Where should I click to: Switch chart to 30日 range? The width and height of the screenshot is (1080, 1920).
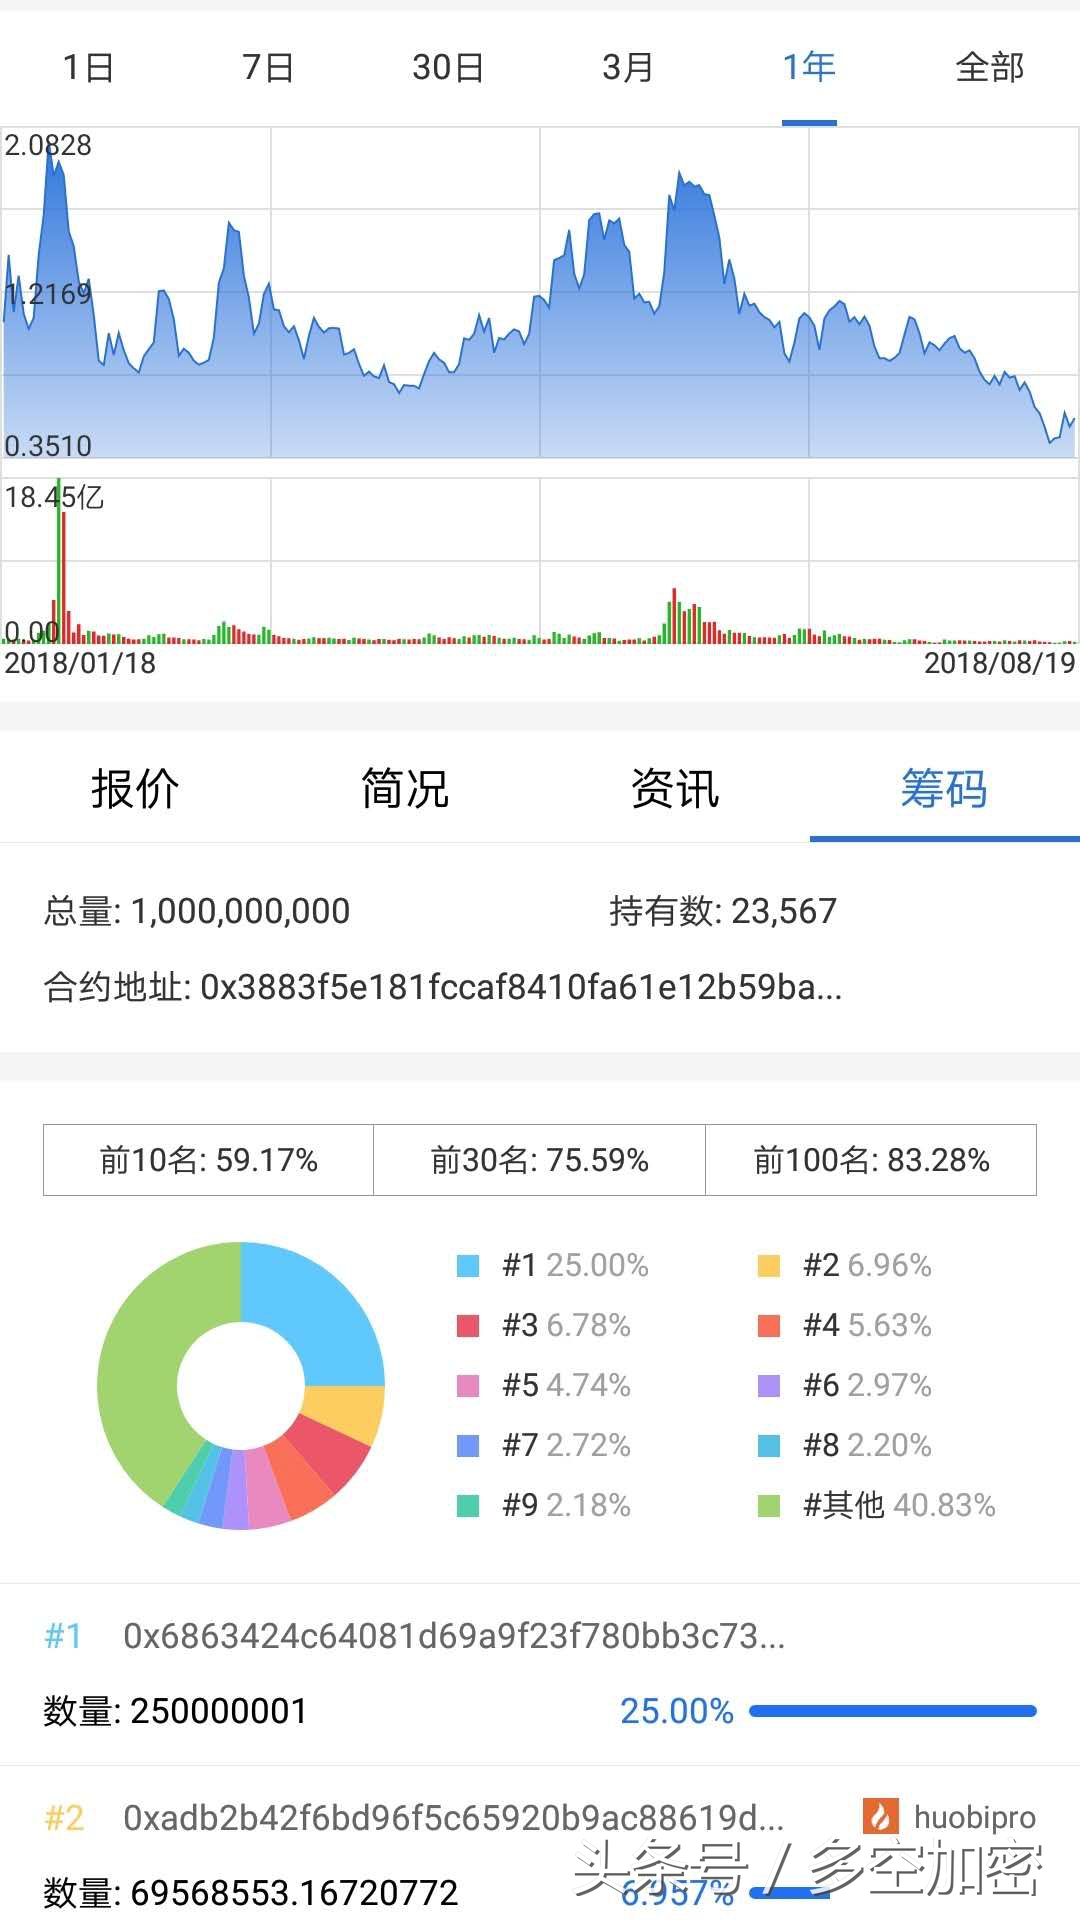(x=448, y=67)
